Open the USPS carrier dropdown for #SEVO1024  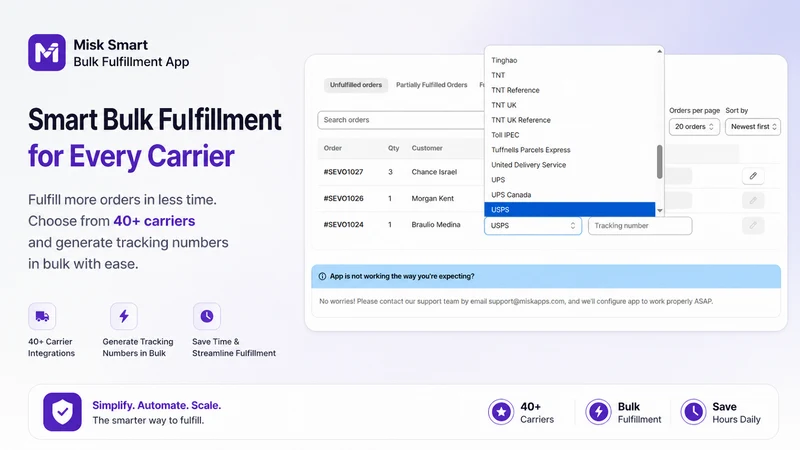533,226
